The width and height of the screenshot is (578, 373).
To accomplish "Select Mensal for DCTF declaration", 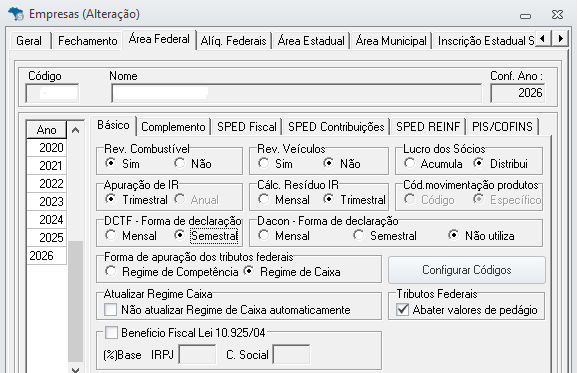I will tap(131, 236).
